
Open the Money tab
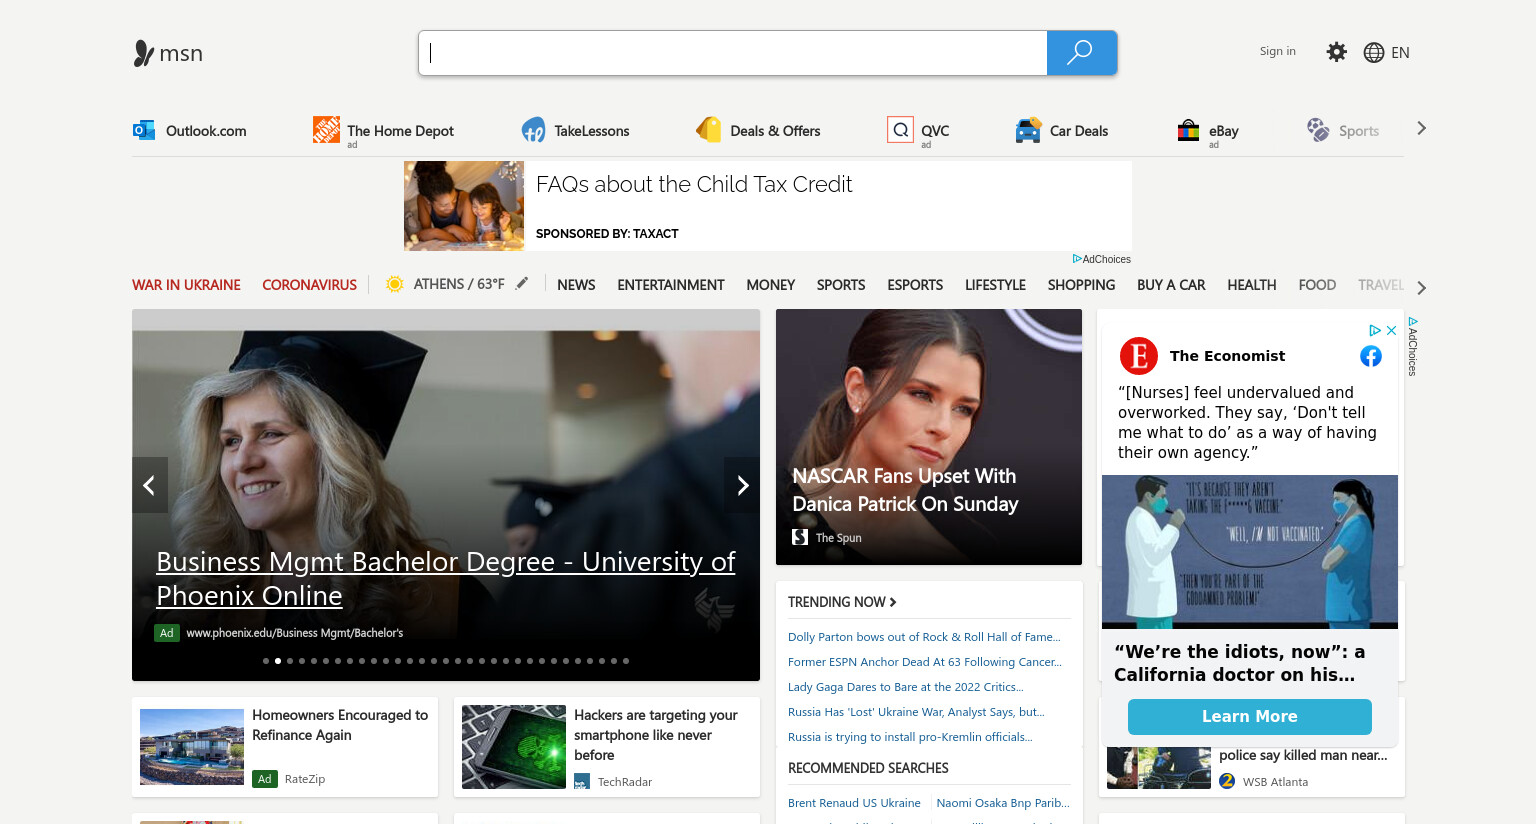pyautogui.click(x=771, y=285)
